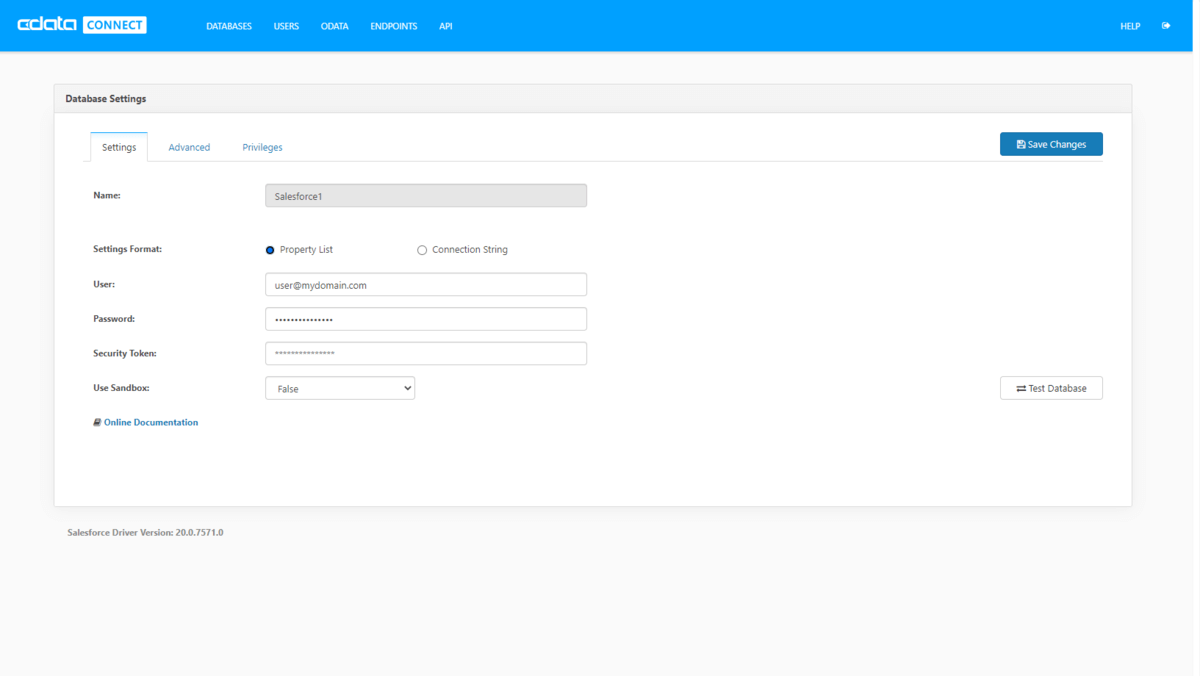This screenshot has height=676, width=1200.
Task: Click the Security Token label
Action: 125,353
